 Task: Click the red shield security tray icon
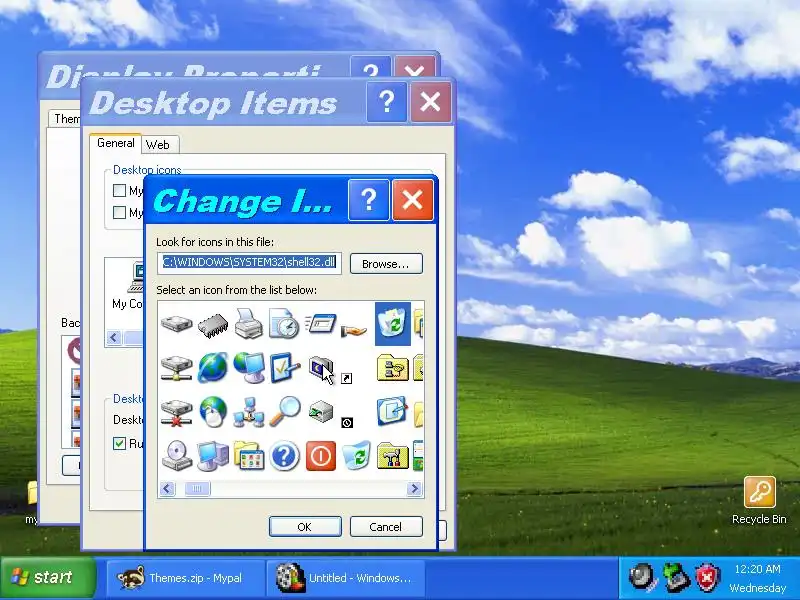(707, 578)
